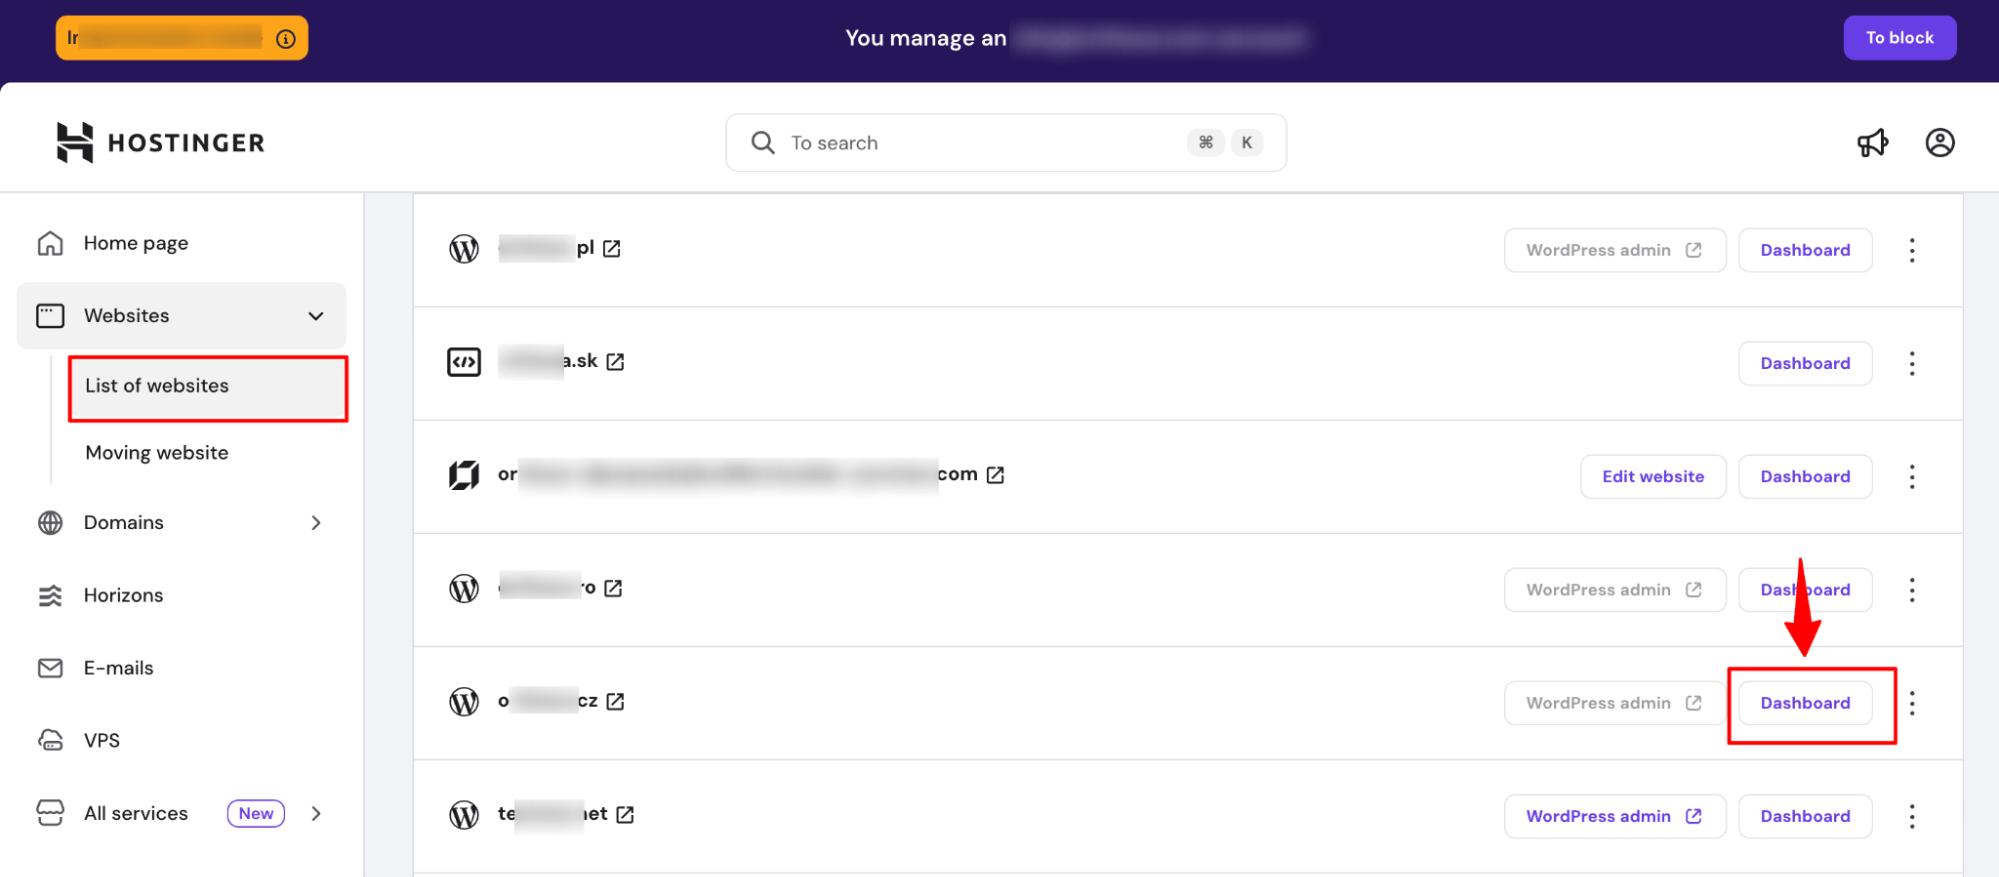Select Moving website in the sidebar
1999x877 pixels.
[156, 452]
